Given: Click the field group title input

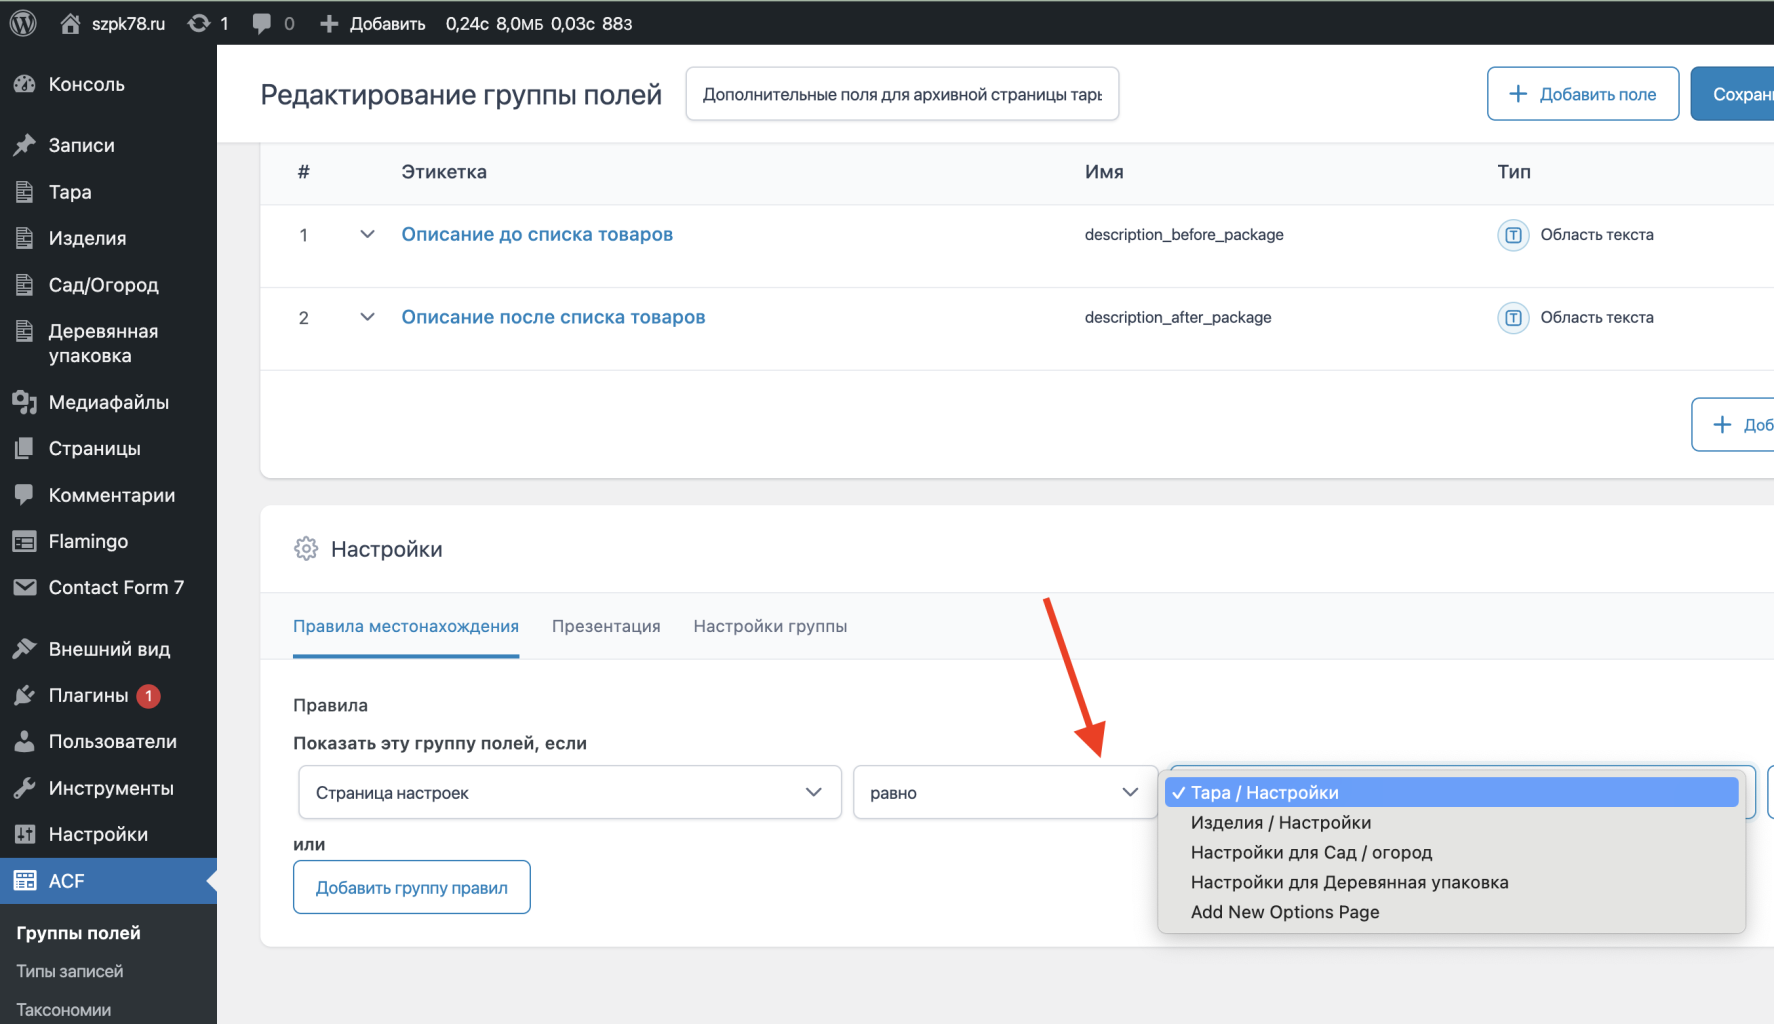Looking at the screenshot, I should (x=901, y=94).
